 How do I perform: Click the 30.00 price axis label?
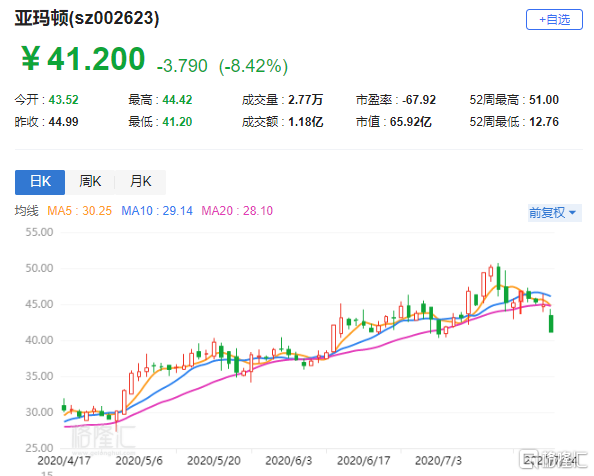39,412
